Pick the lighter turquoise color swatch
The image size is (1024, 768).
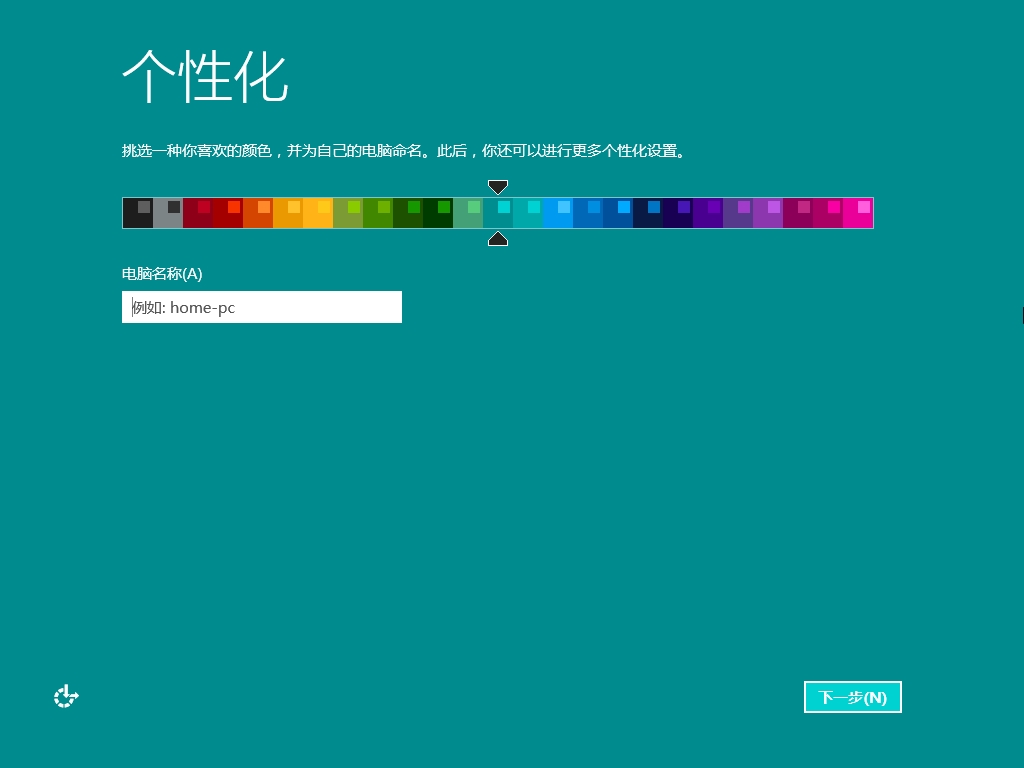coord(528,213)
